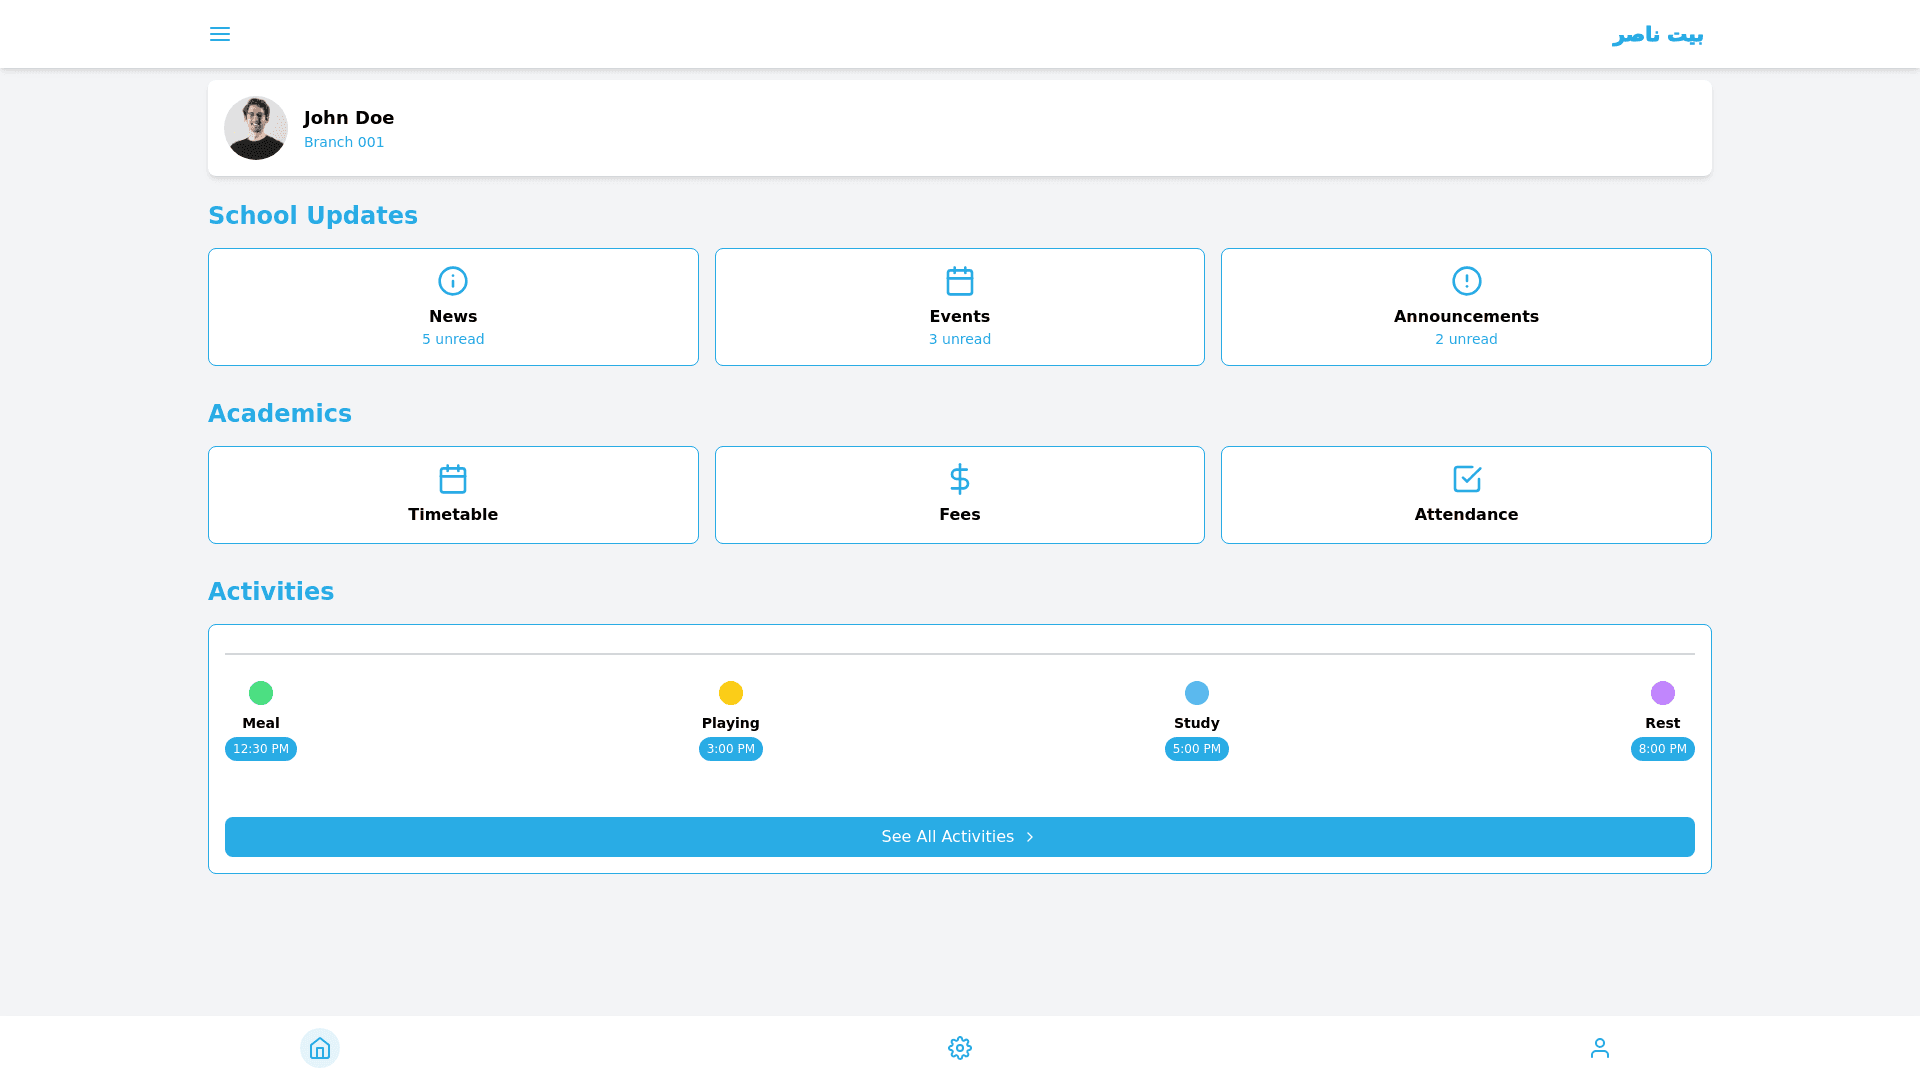The width and height of the screenshot is (1920, 1080).
Task: Select the blue Study timeline marker
Action: point(1197,693)
